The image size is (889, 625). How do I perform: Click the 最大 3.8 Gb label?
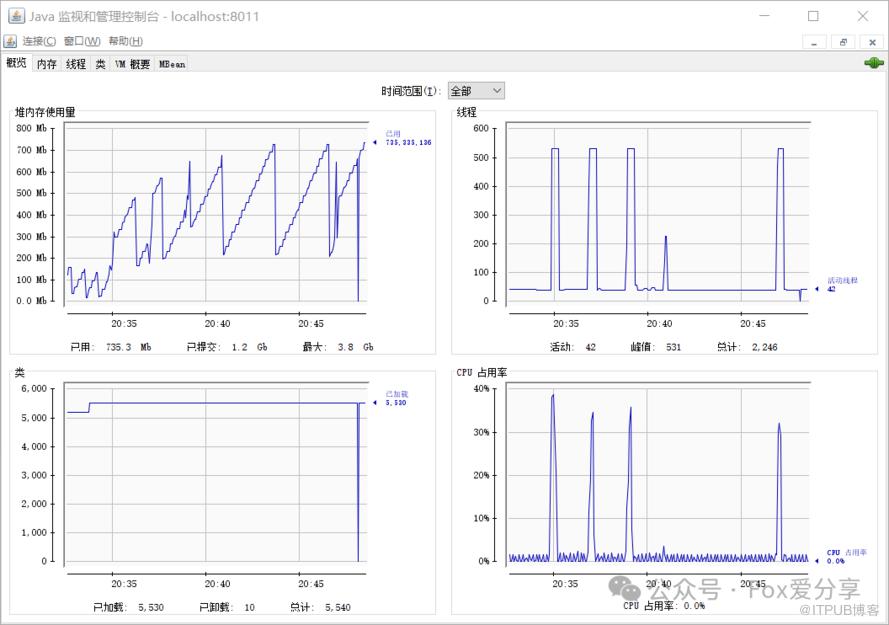(338, 347)
